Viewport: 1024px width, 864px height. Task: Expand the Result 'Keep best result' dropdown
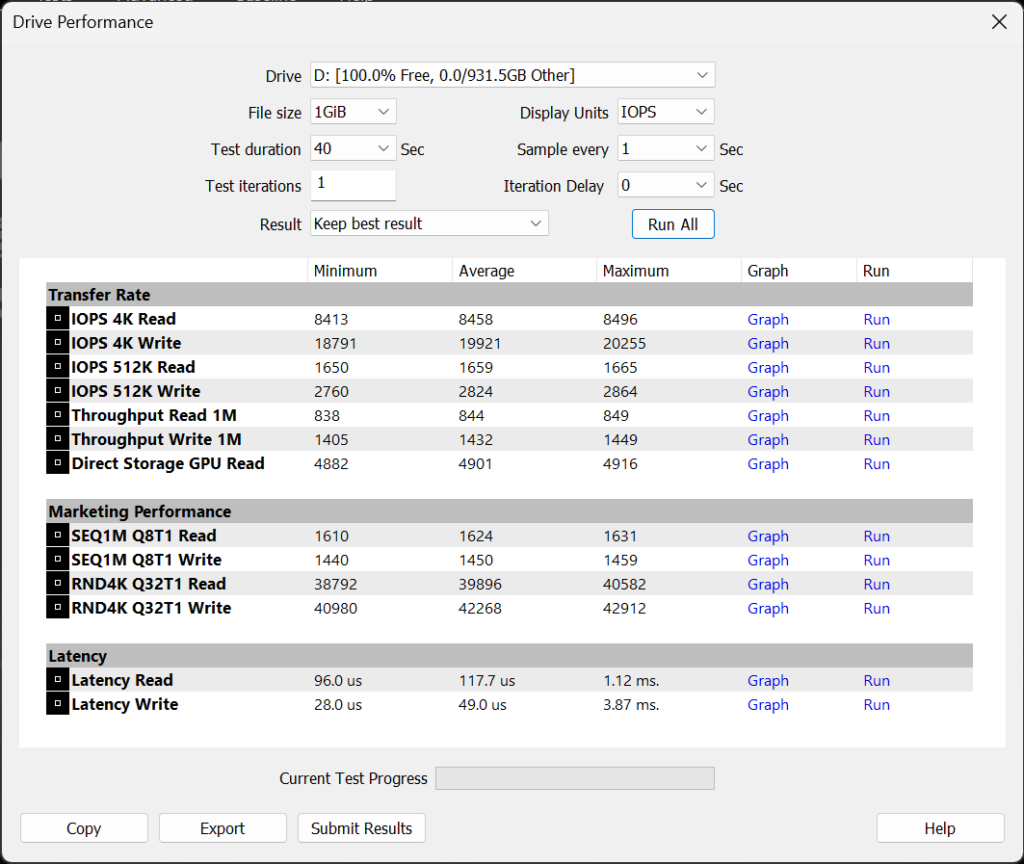click(x=429, y=223)
